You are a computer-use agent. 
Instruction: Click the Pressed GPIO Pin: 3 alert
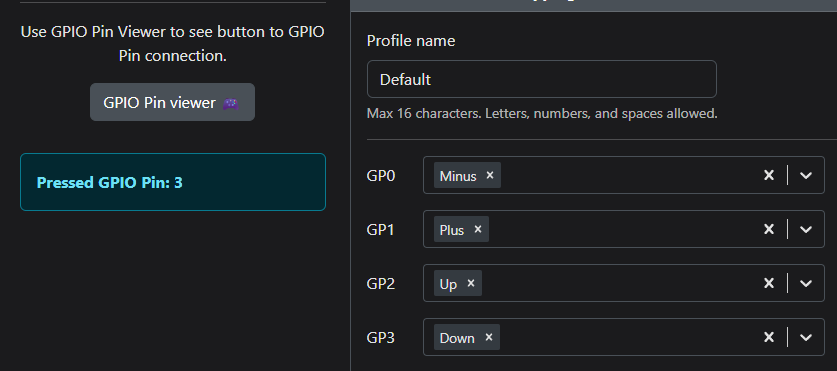point(173,182)
